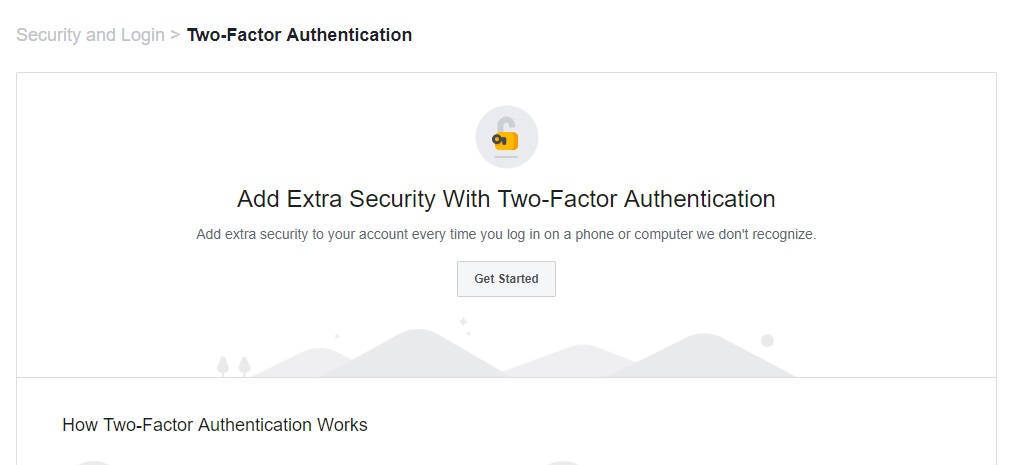Click the small sparkle below the large star
The height and width of the screenshot is (465, 1015).
[x=469, y=333]
